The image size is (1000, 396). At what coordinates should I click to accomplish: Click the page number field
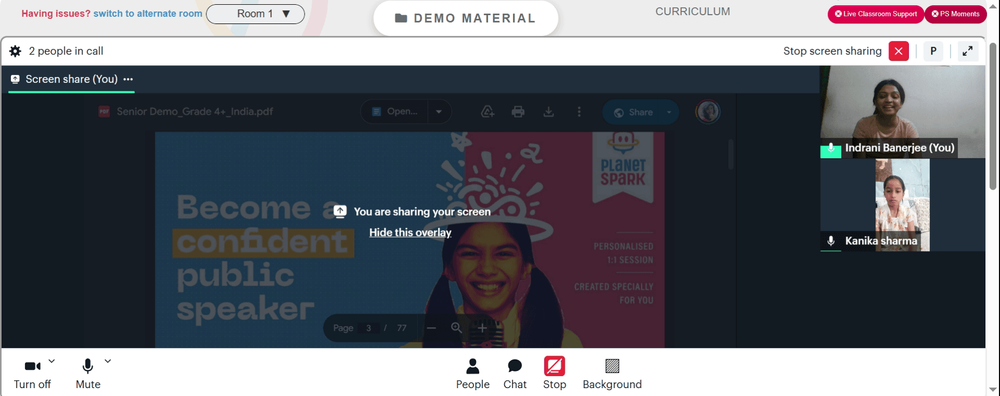tap(368, 328)
